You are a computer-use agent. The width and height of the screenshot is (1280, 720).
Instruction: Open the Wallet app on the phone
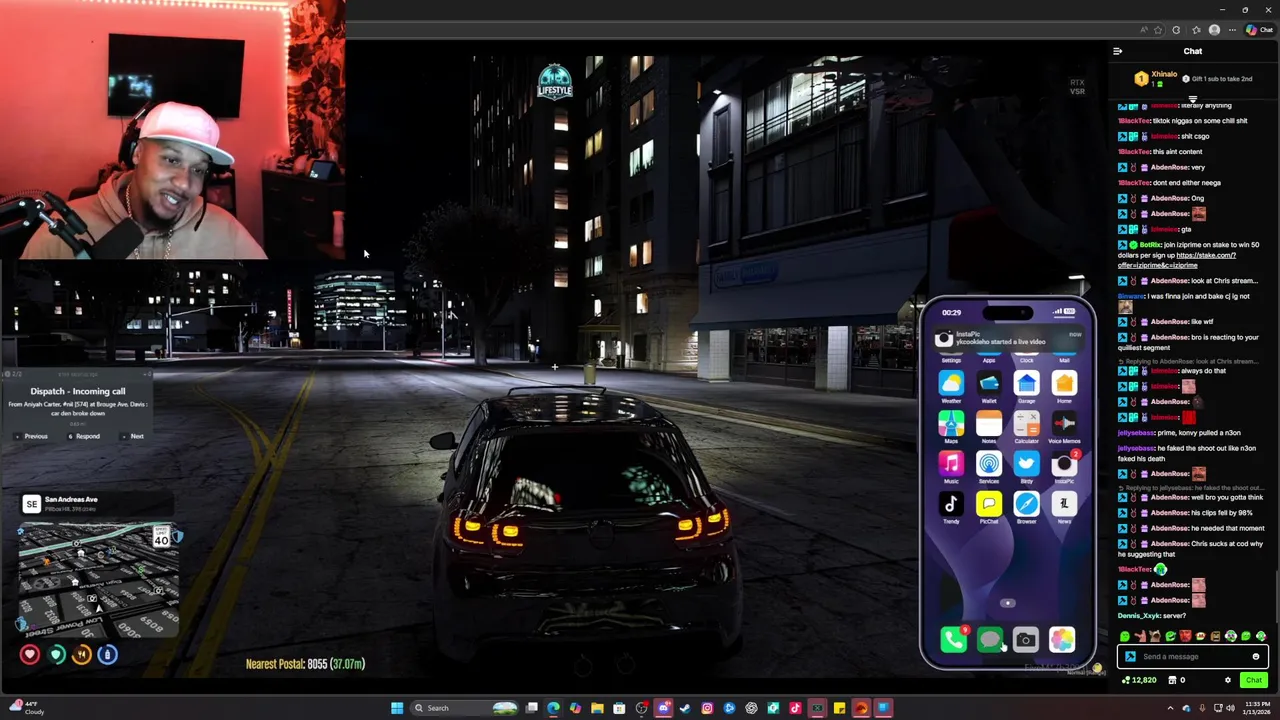pos(989,384)
